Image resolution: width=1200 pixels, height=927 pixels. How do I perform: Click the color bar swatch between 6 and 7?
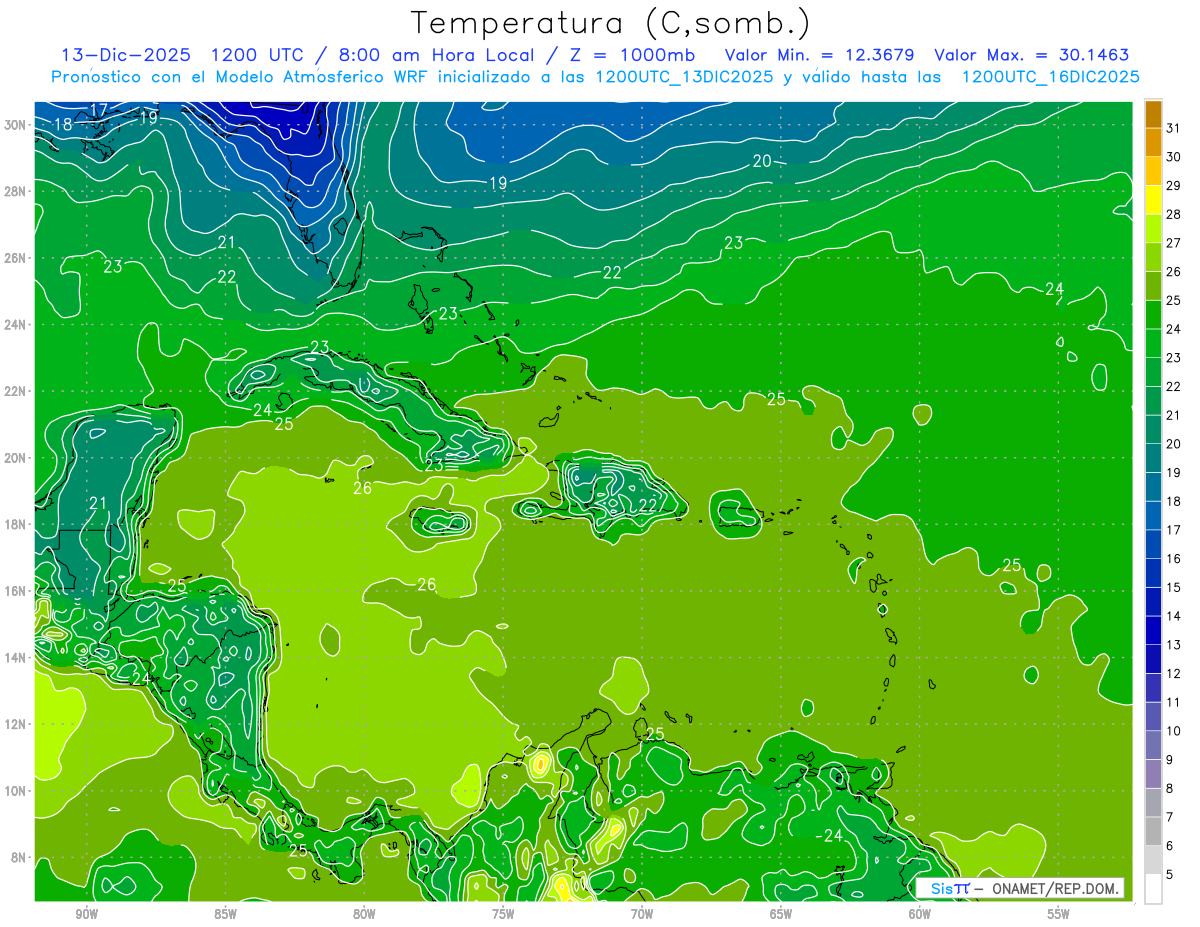(1154, 832)
